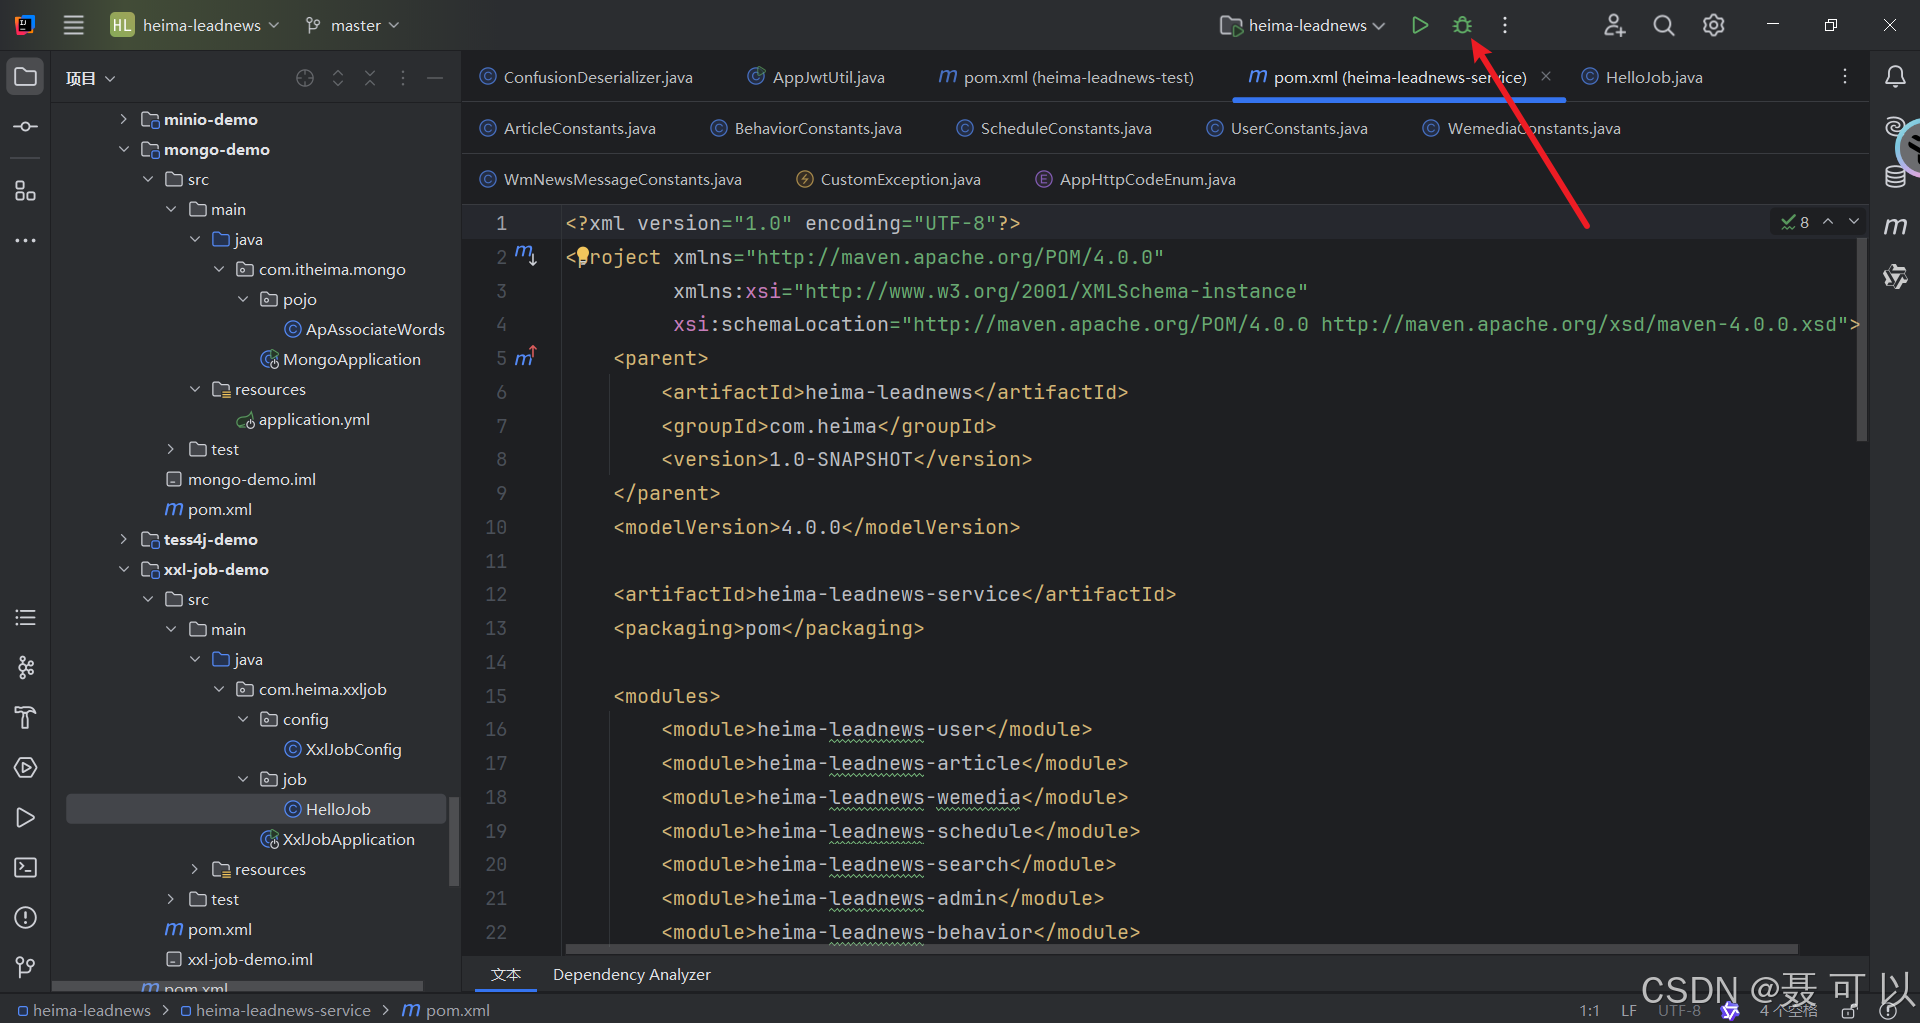
Task: Go to next highlighted problem arrow
Action: 1854,221
